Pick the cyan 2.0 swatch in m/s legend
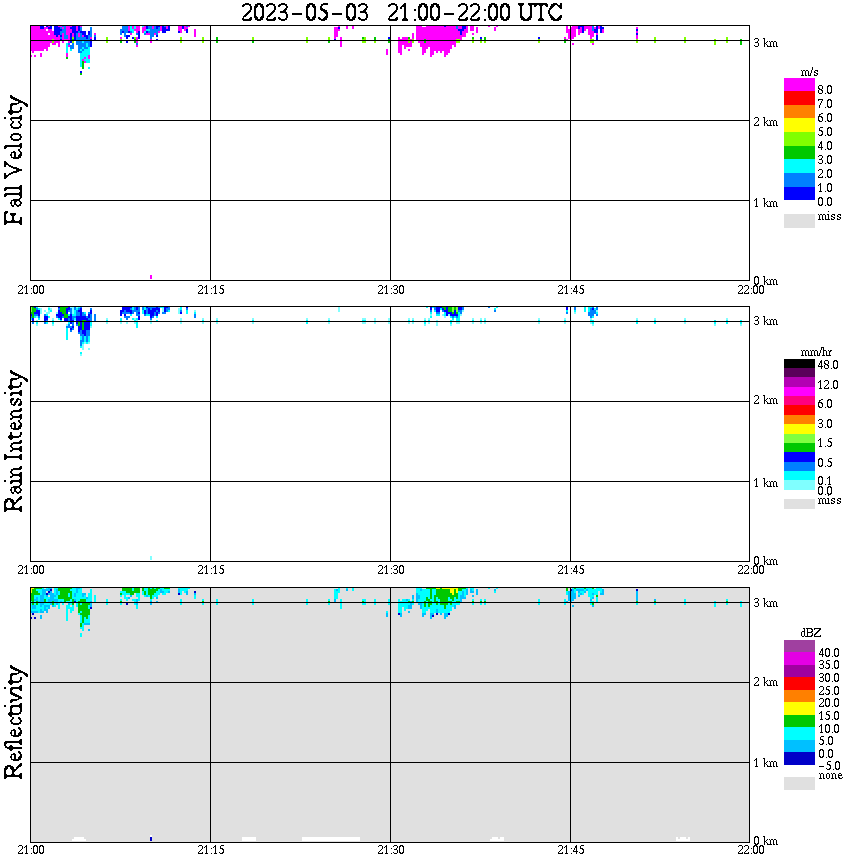This screenshot has height=868, width=850. (799, 166)
